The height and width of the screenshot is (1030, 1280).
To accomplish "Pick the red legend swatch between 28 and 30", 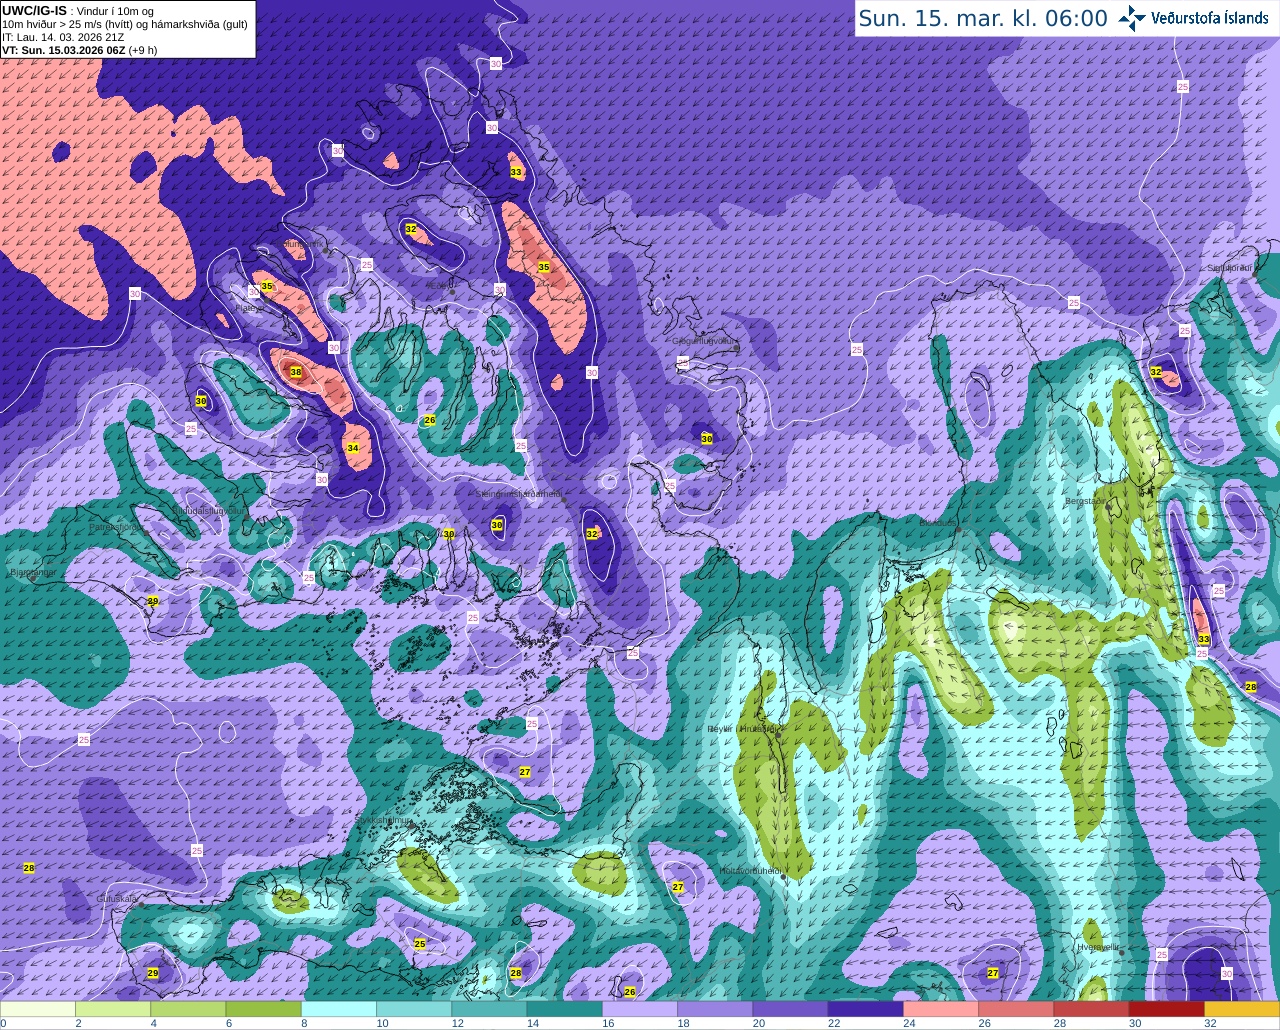I will 1091,1009.
